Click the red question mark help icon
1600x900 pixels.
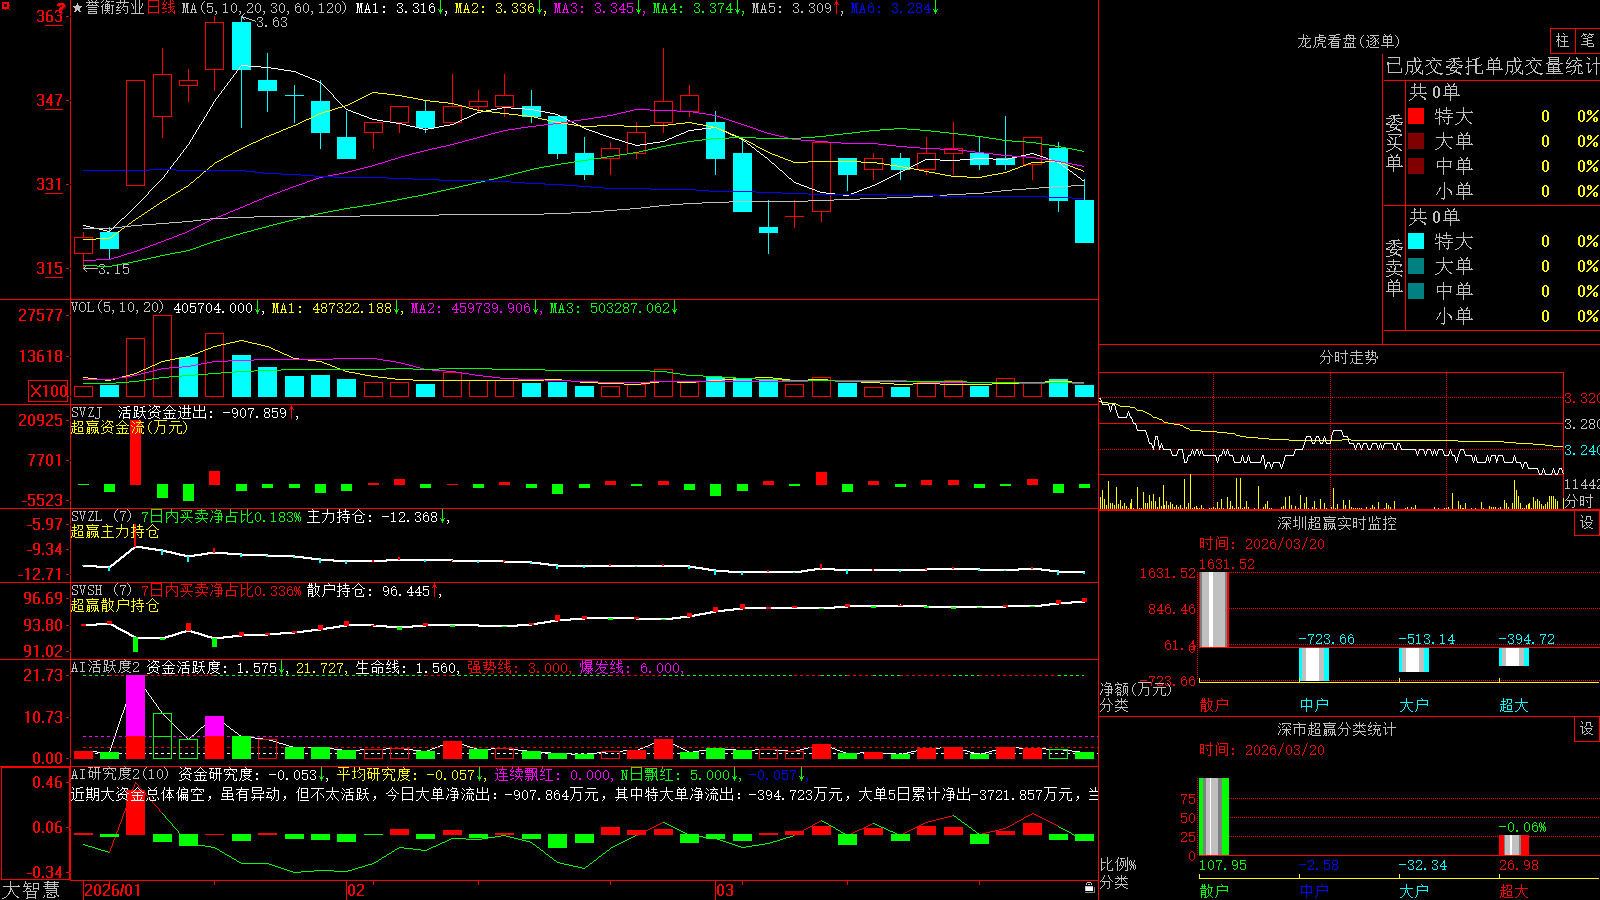tap(61, 8)
